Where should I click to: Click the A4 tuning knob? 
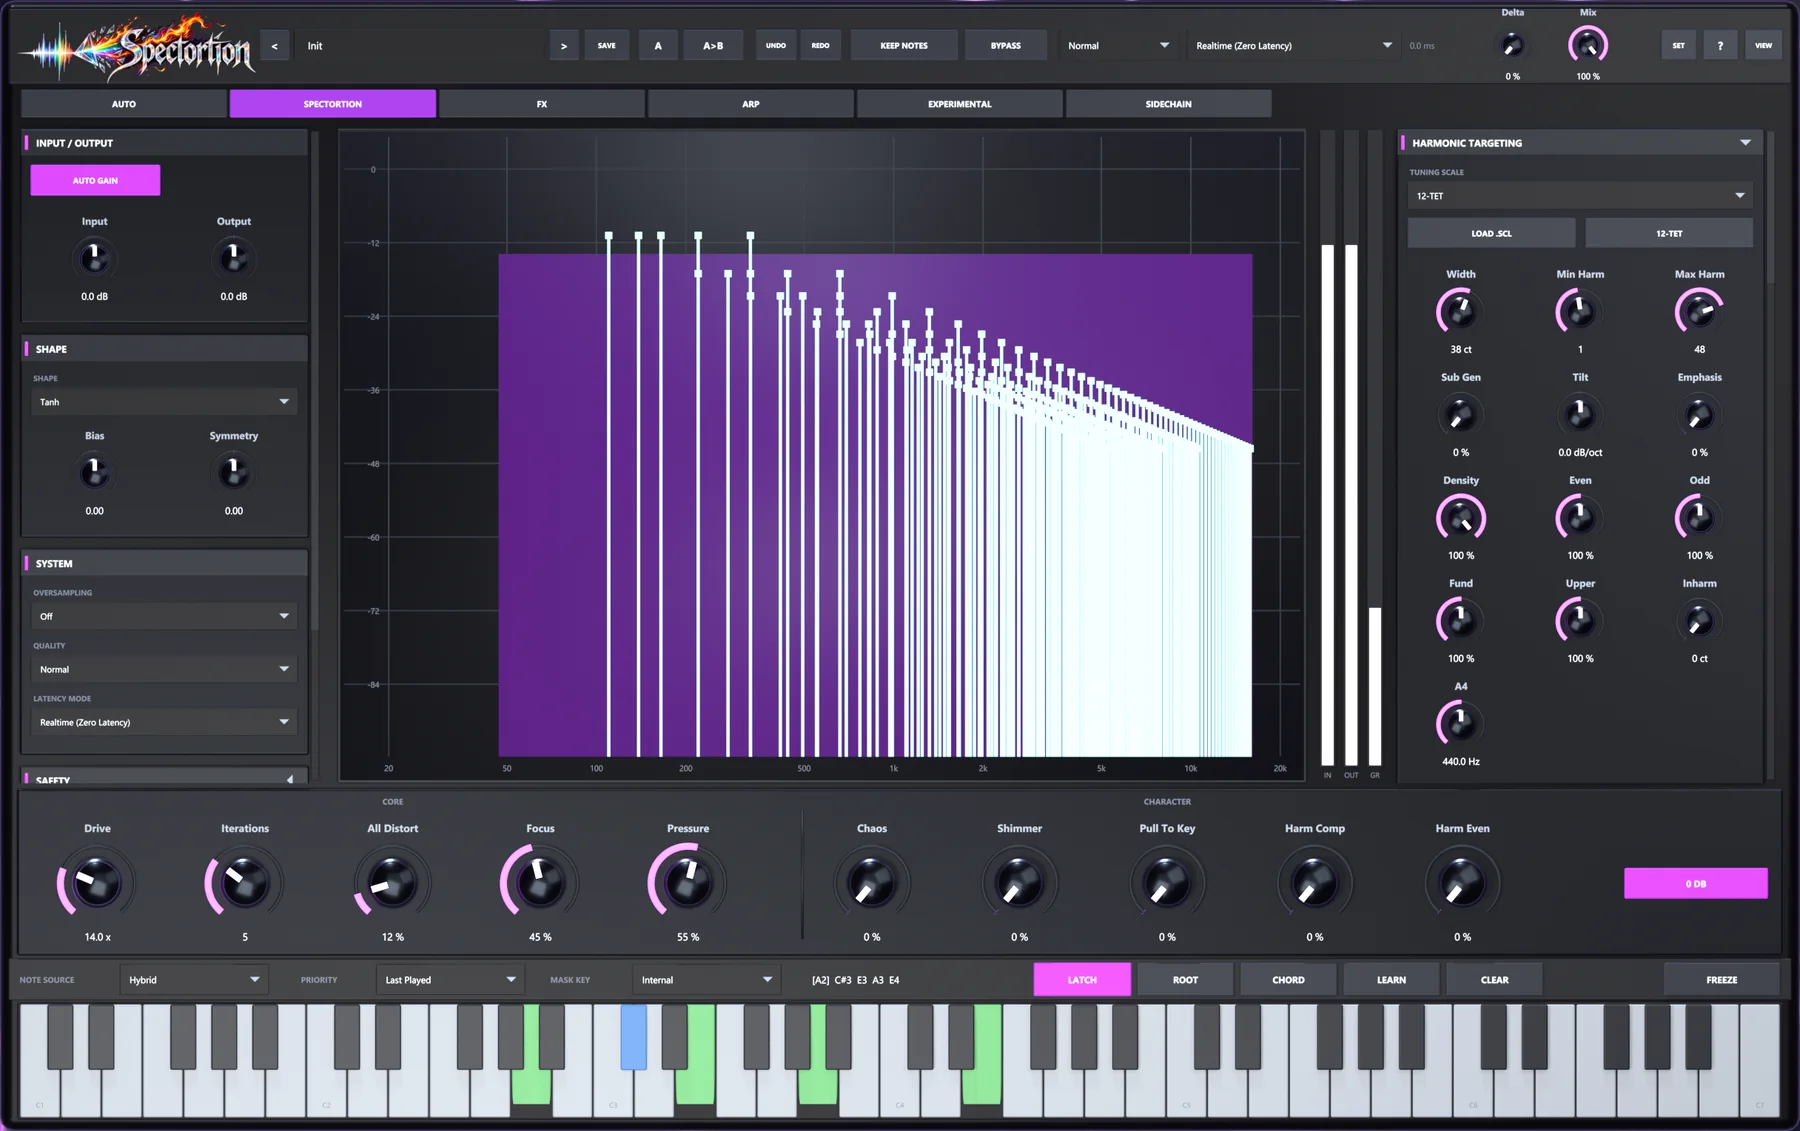[1460, 723]
